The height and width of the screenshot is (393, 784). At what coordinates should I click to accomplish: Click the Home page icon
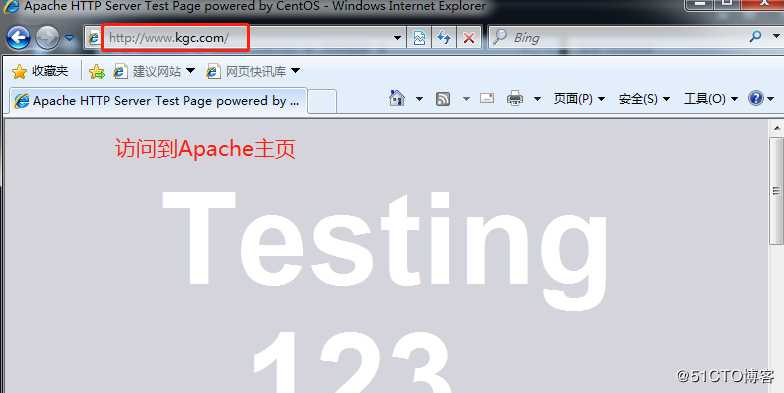397,98
